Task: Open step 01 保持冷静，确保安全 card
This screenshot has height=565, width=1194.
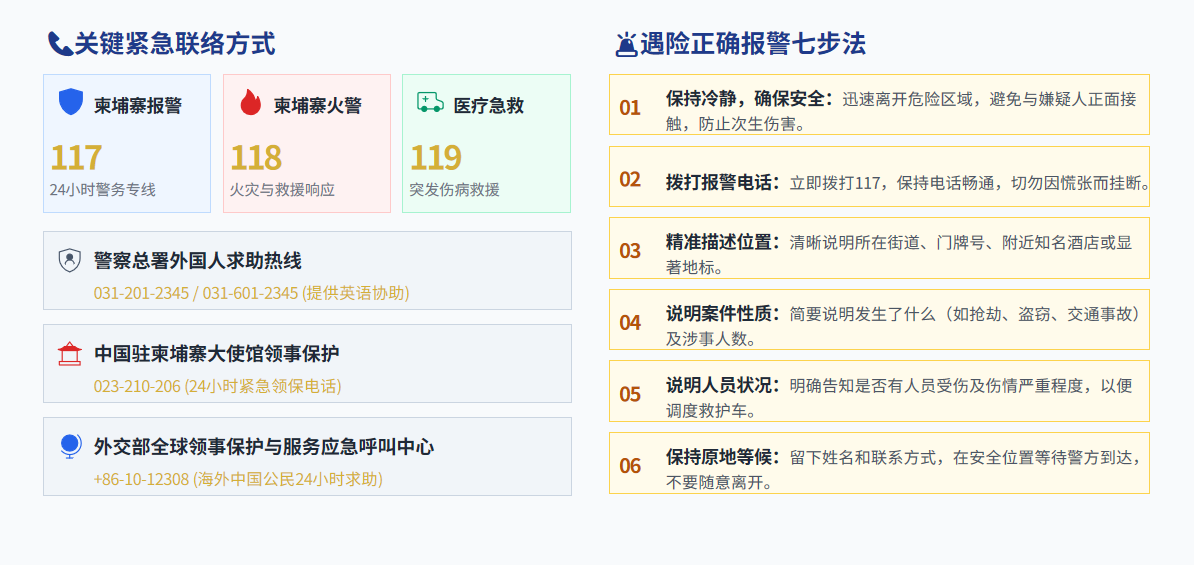Action: (x=880, y=104)
